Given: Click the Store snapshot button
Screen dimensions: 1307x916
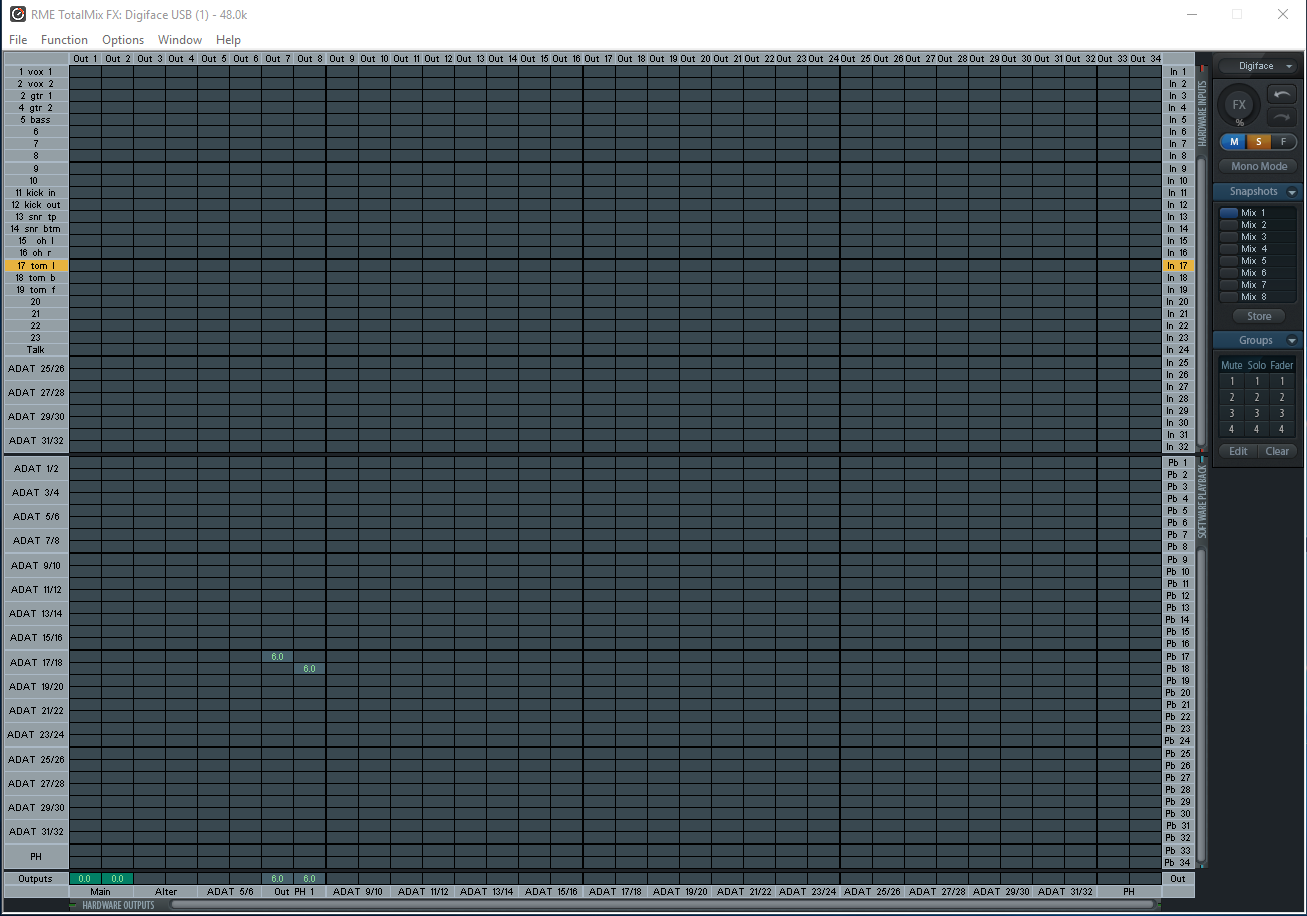Looking at the screenshot, I should pos(1258,316).
